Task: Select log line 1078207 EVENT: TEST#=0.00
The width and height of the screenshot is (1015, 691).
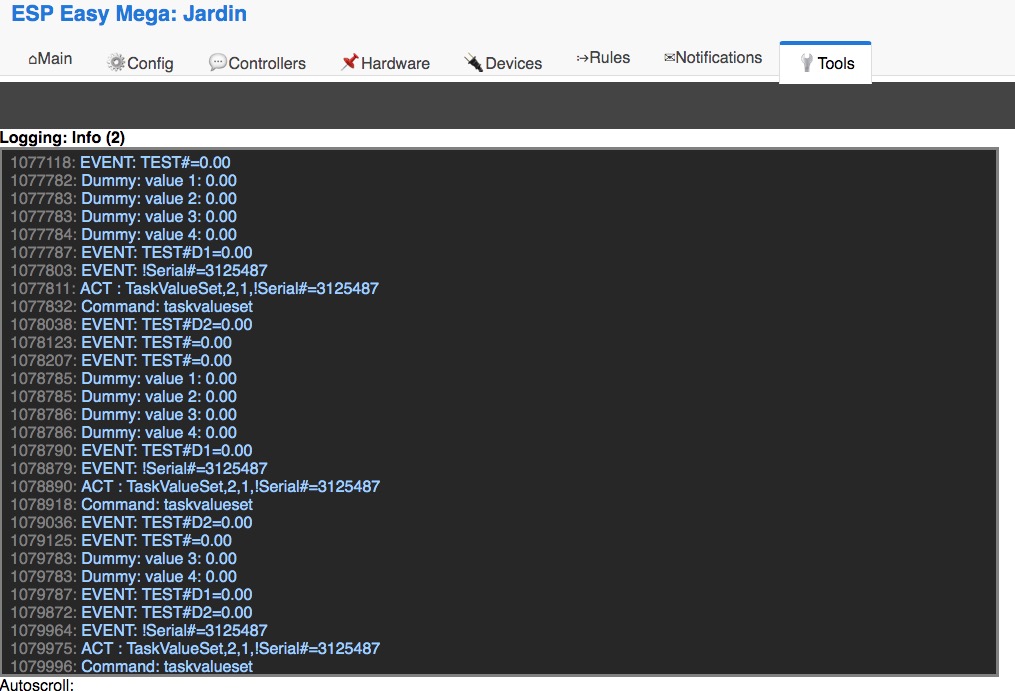Action: click(121, 361)
